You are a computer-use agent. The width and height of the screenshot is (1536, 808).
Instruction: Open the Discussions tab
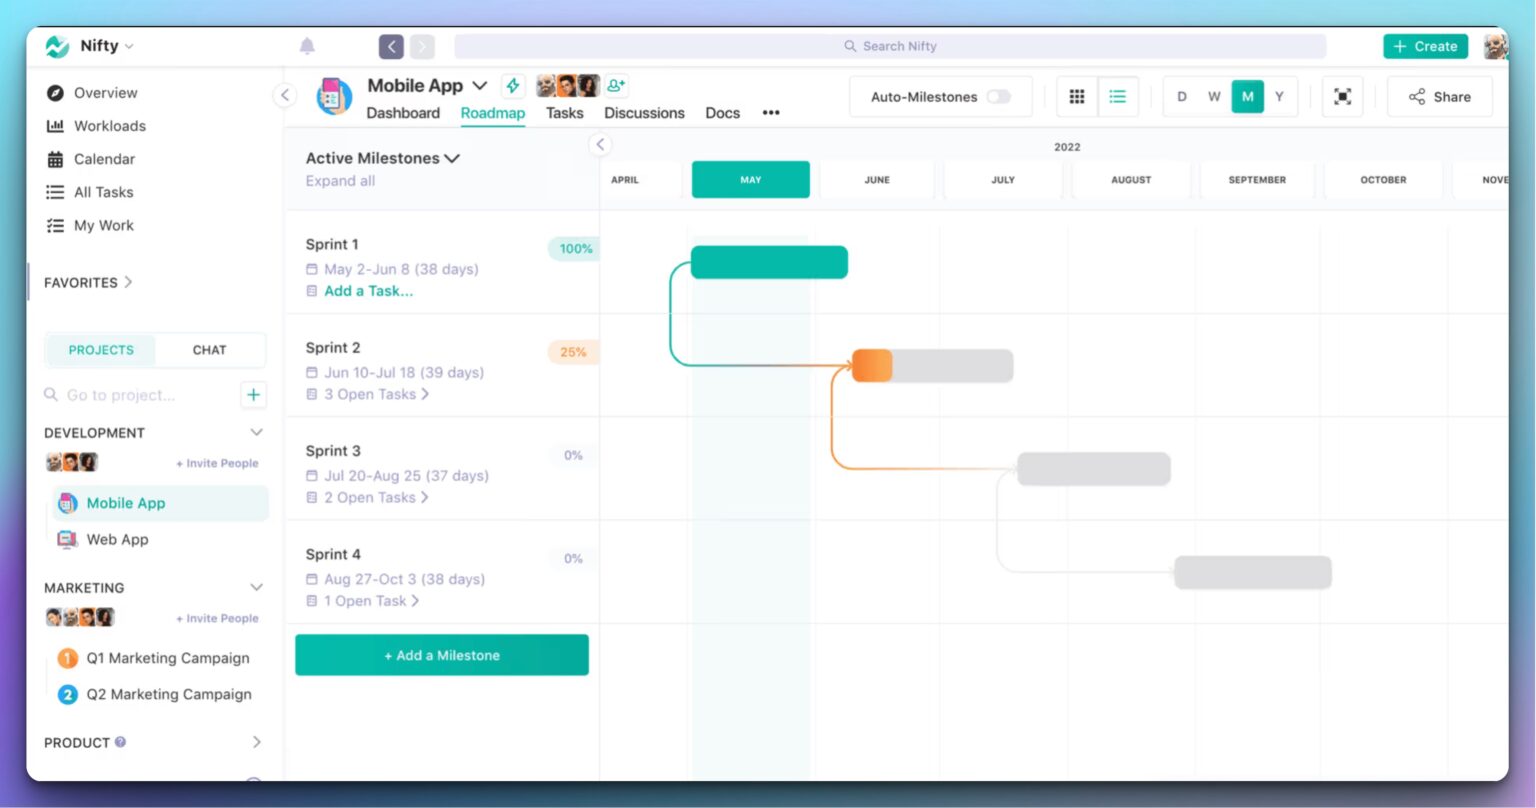(643, 112)
